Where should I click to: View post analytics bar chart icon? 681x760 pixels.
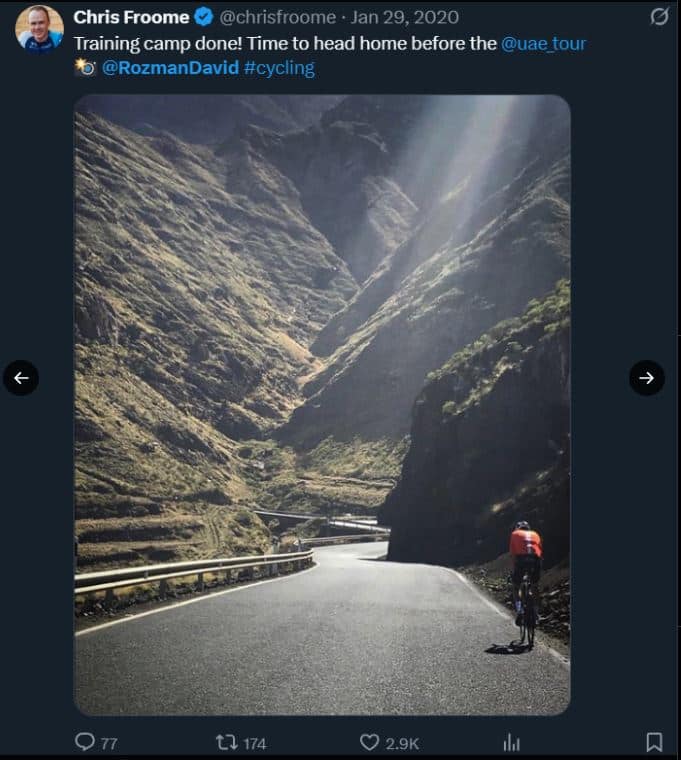(511, 742)
